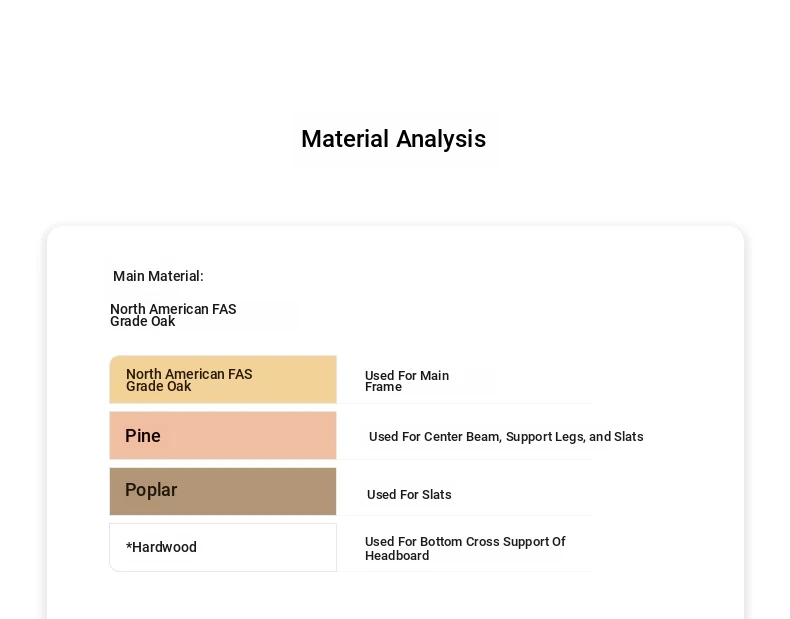The height and width of the screenshot is (619, 790).
Task: Click 'Bottom Cross Support' in the Hardwood description
Action: (x=480, y=542)
